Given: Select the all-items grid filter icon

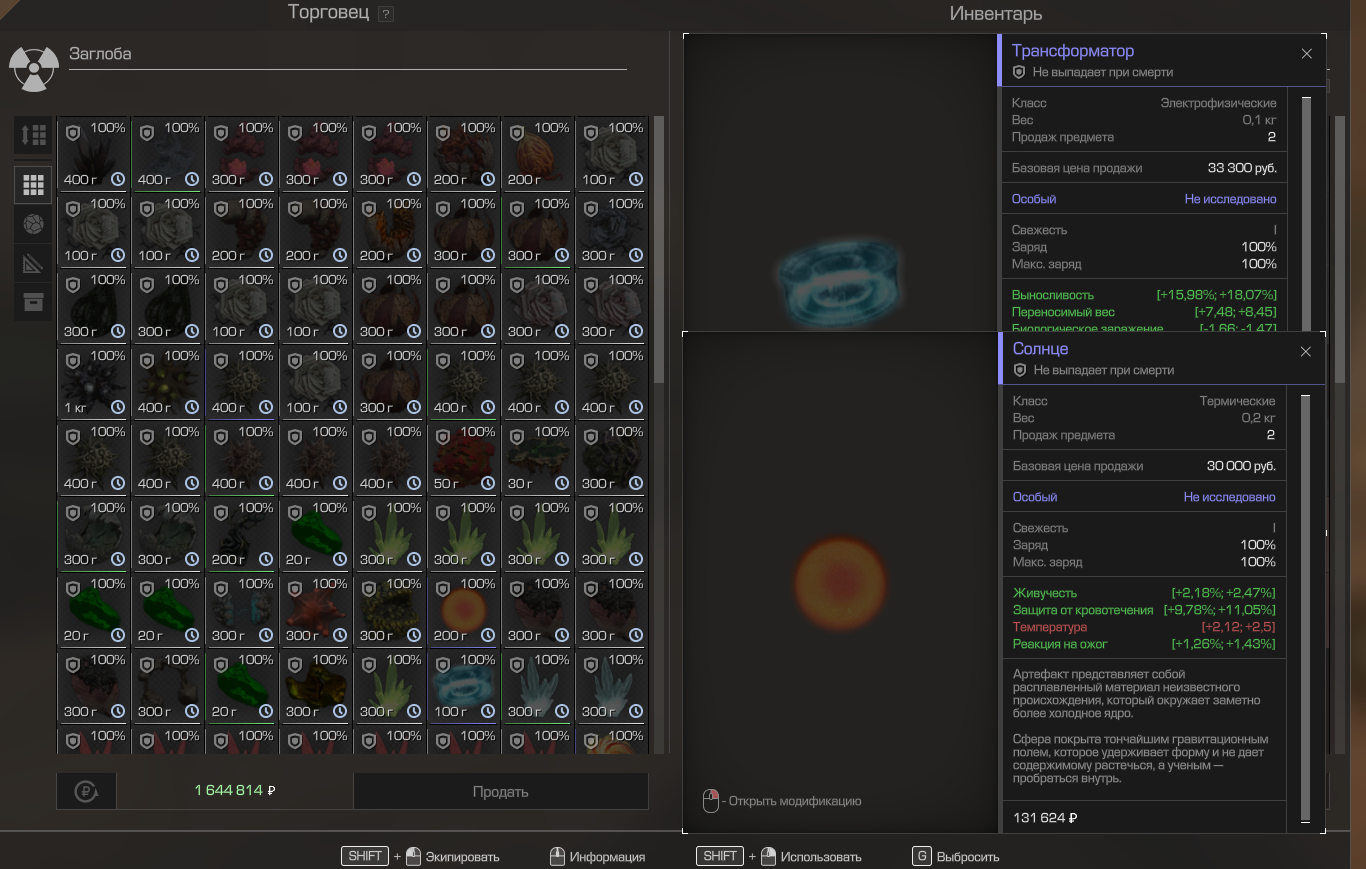Looking at the screenshot, I should [33, 185].
